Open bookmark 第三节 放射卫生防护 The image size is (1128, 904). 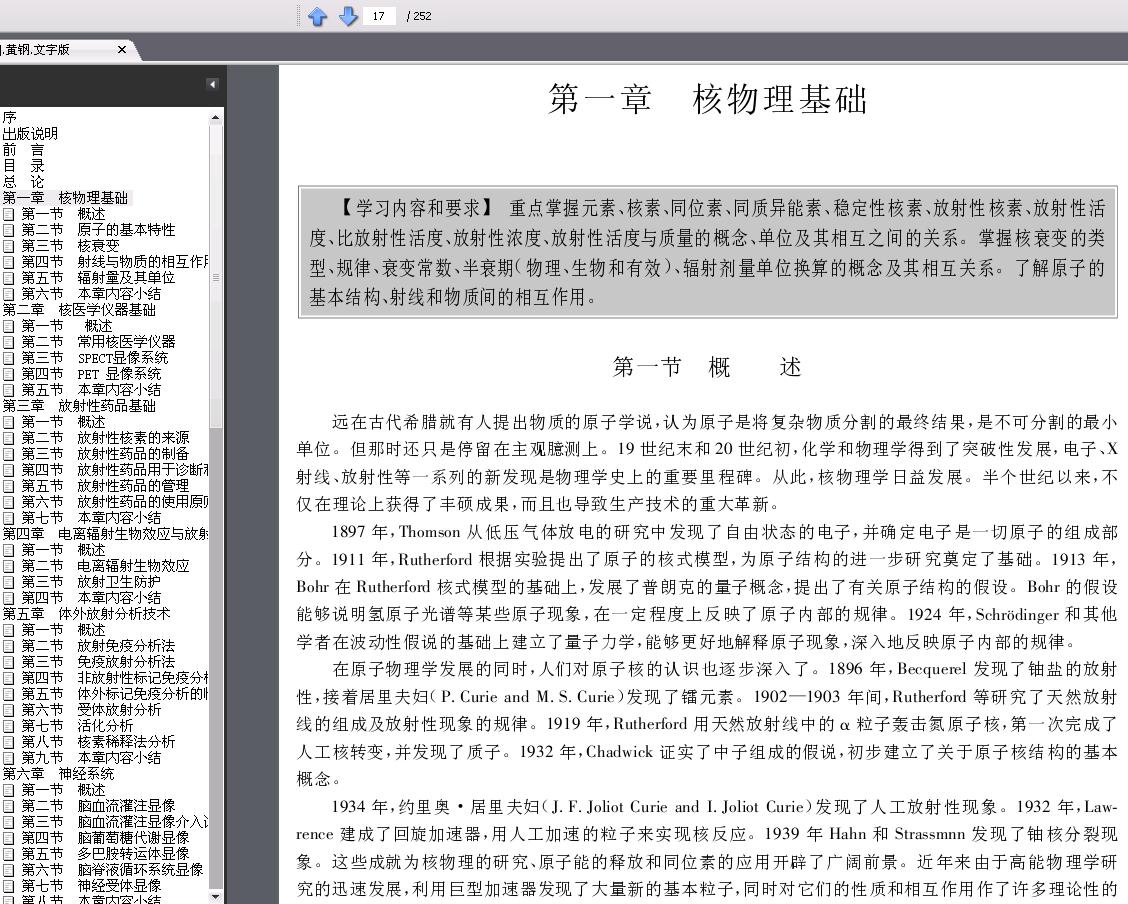tap(91, 581)
